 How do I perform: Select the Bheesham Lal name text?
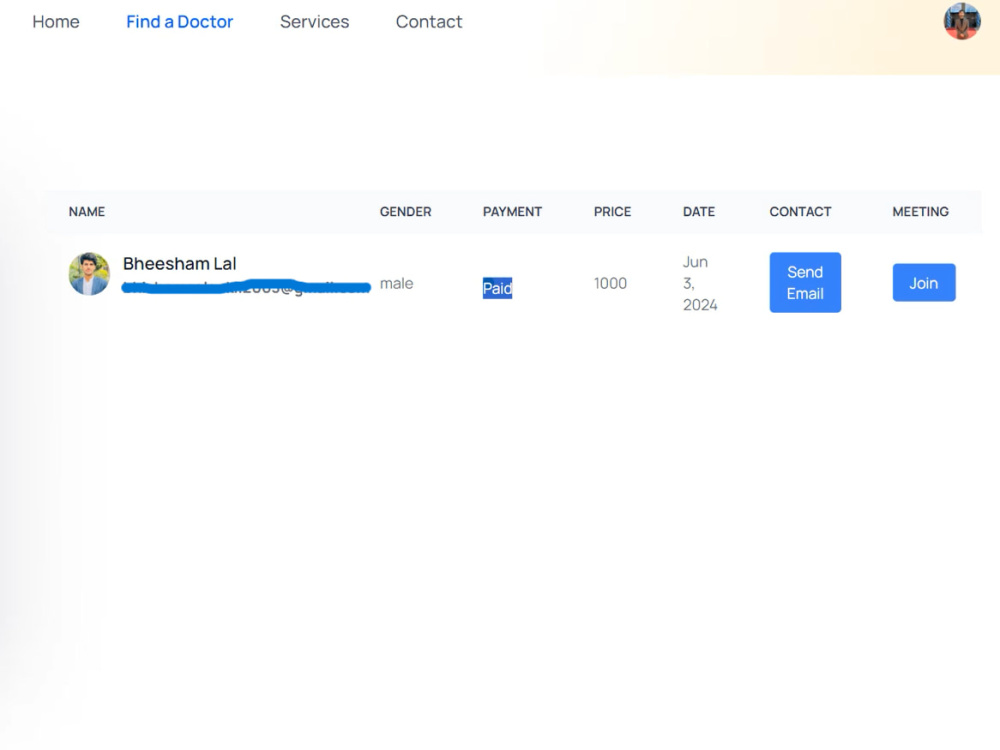point(180,263)
